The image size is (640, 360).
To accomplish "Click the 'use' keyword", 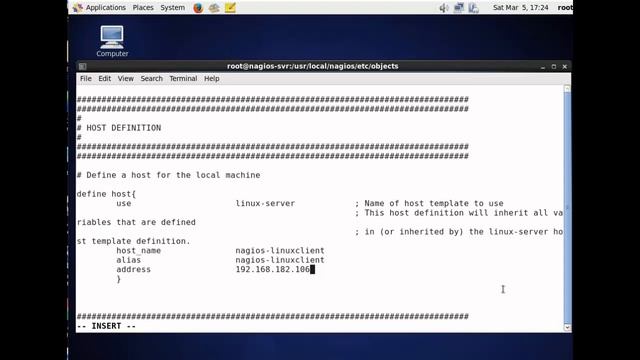I will click(x=124, y=203).
